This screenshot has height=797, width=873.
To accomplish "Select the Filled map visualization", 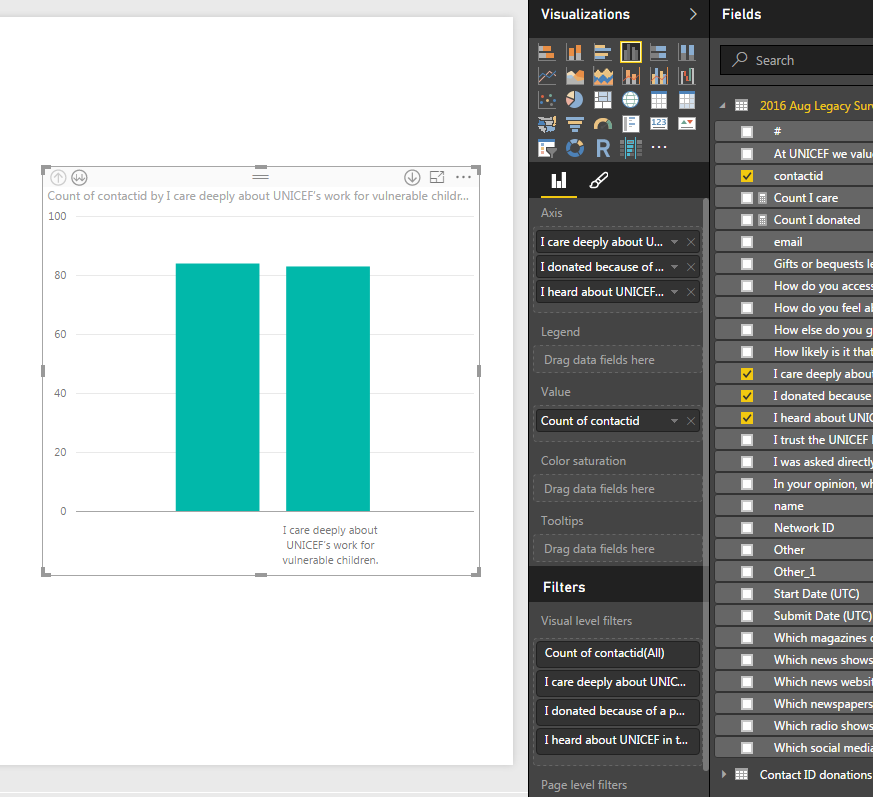I will (546, 124).
